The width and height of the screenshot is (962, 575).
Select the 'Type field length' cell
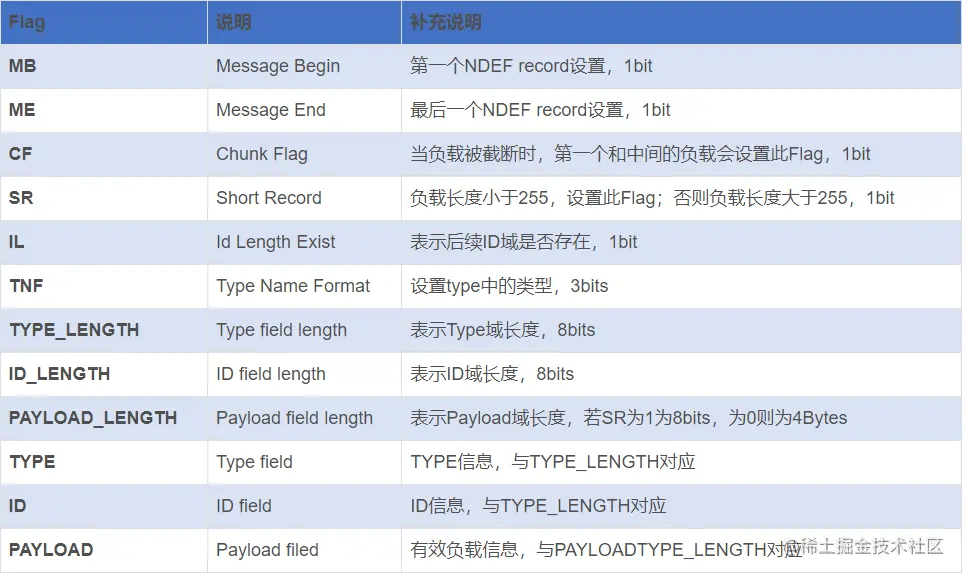[x=304, y=330]
